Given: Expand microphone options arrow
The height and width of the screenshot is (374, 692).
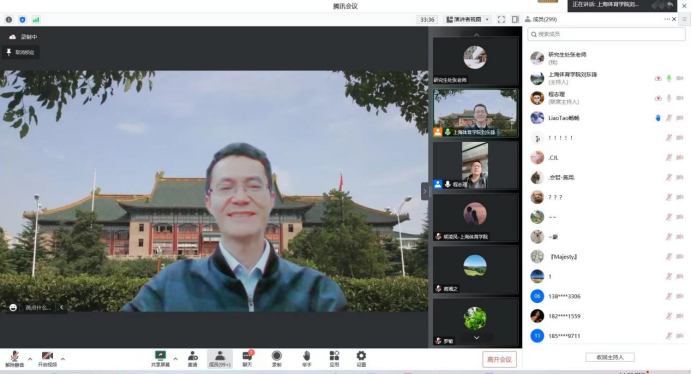Looking at the screenshot, I should coord(30,359).
